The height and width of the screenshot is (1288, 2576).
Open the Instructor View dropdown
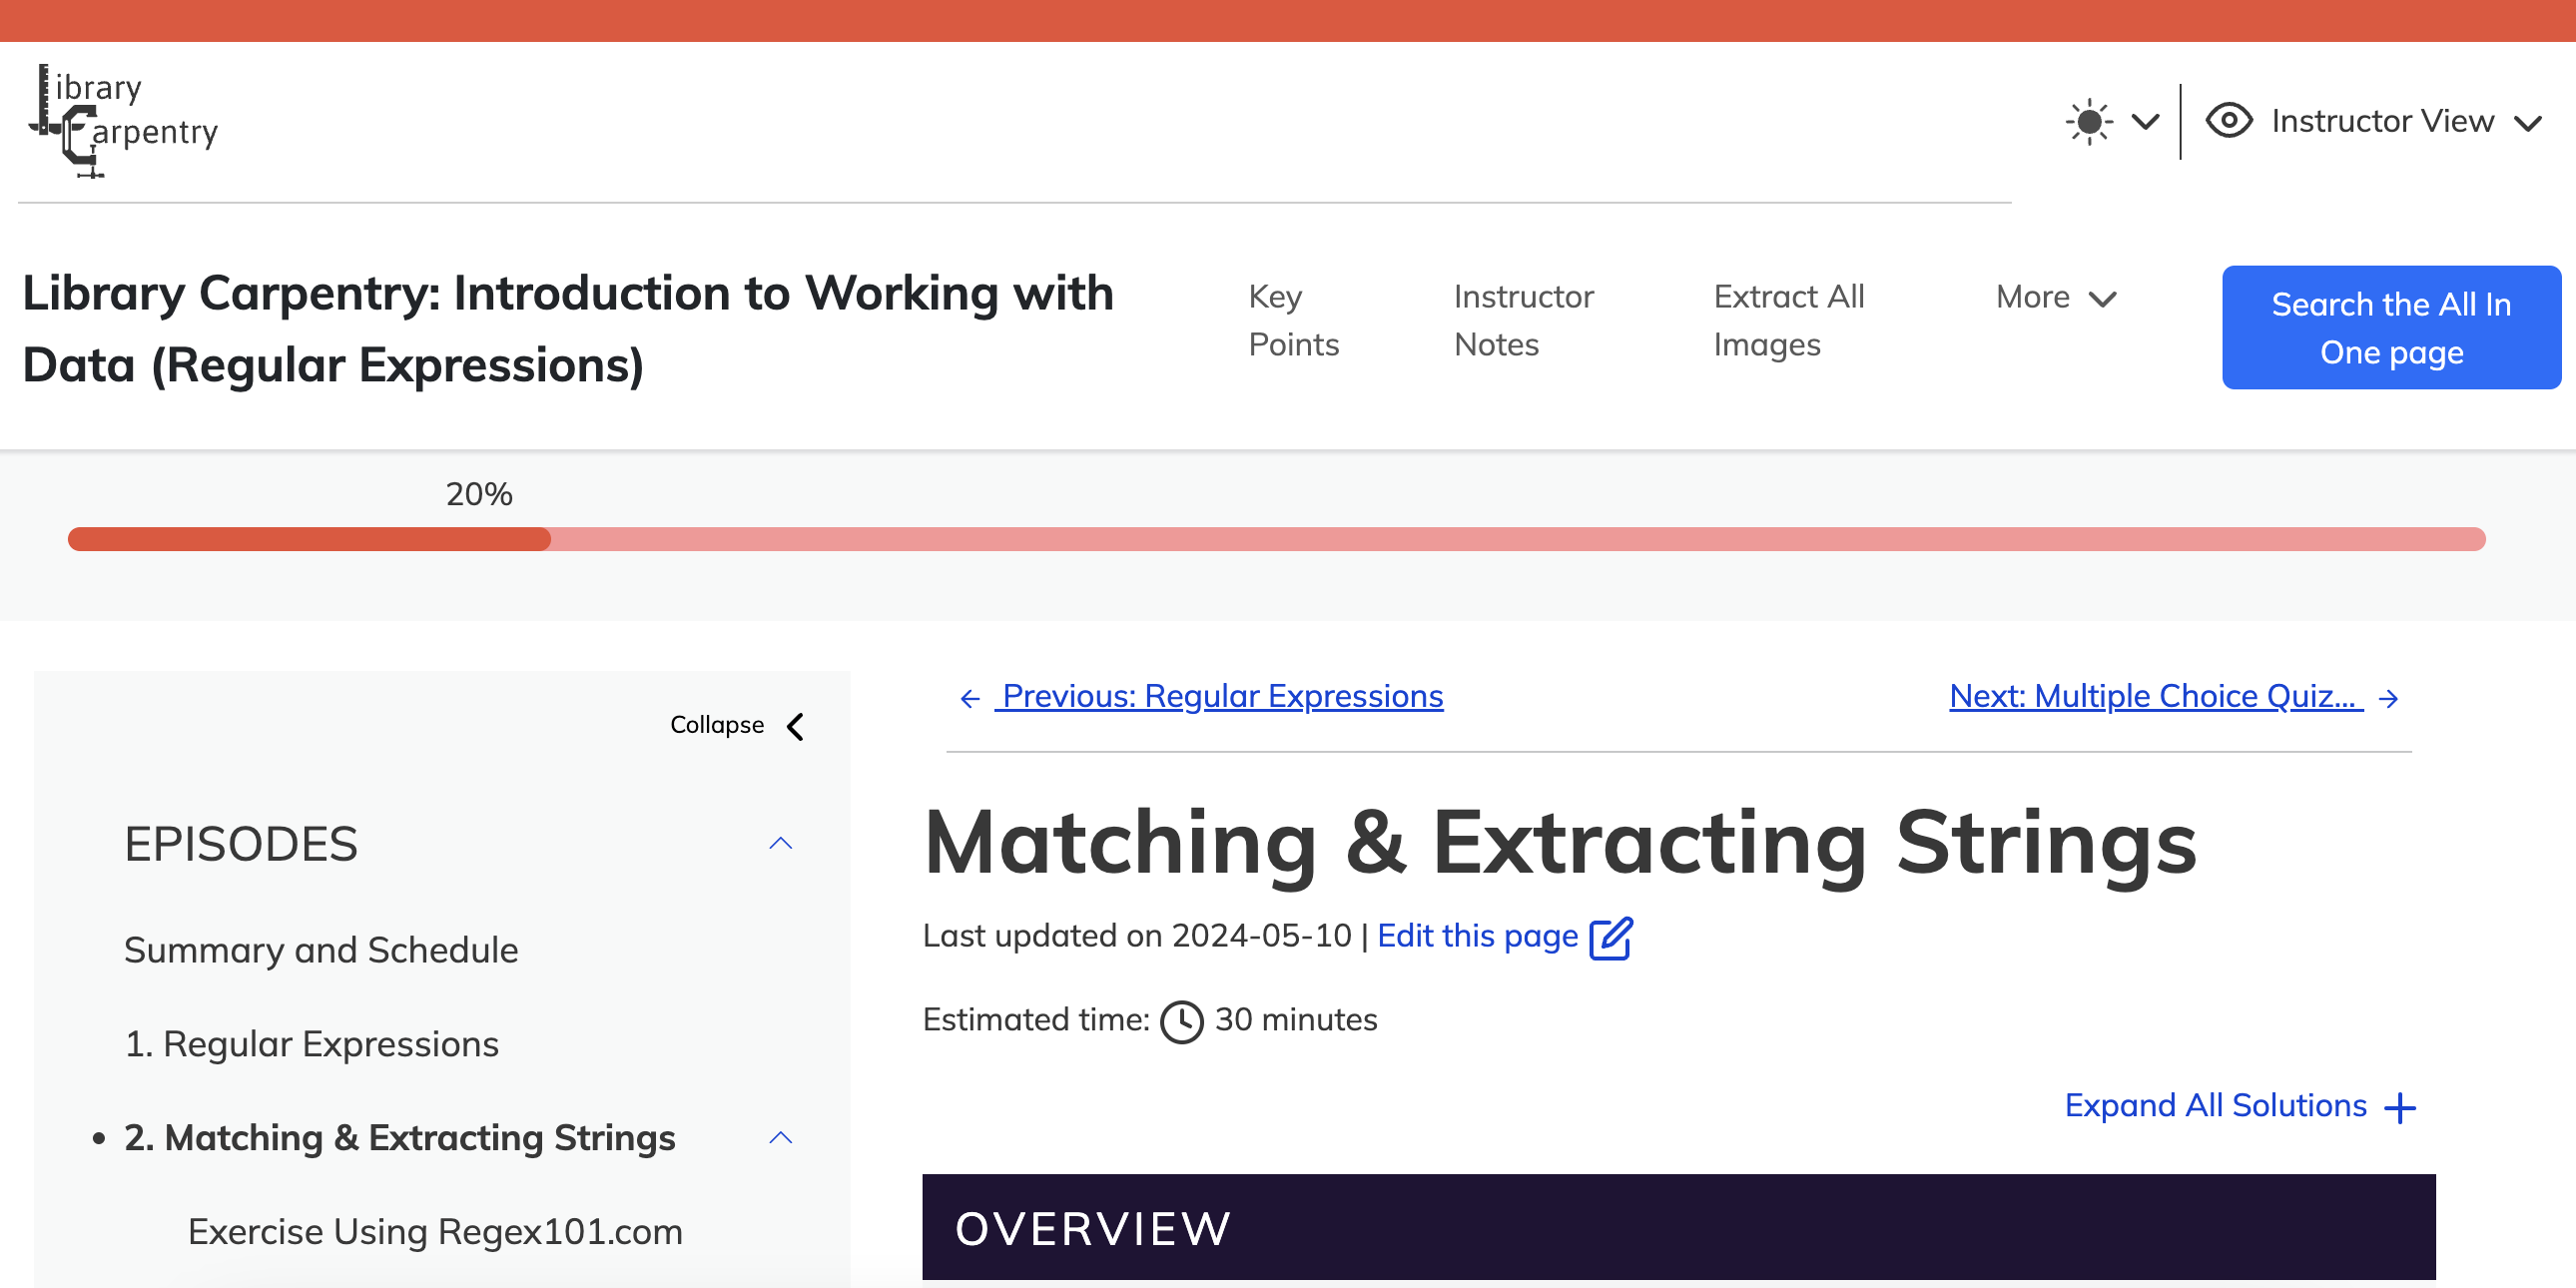pyautogui.click(x=2374, y=121)
